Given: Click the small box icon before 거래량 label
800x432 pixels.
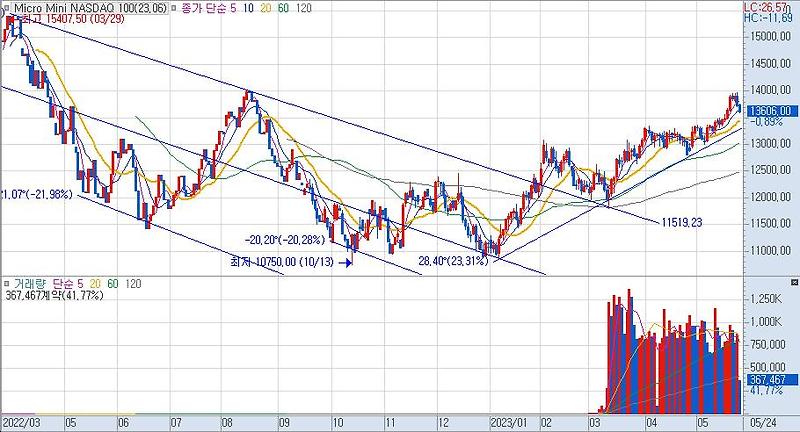Looking at the screenshot, I should [x=6, y=283].
